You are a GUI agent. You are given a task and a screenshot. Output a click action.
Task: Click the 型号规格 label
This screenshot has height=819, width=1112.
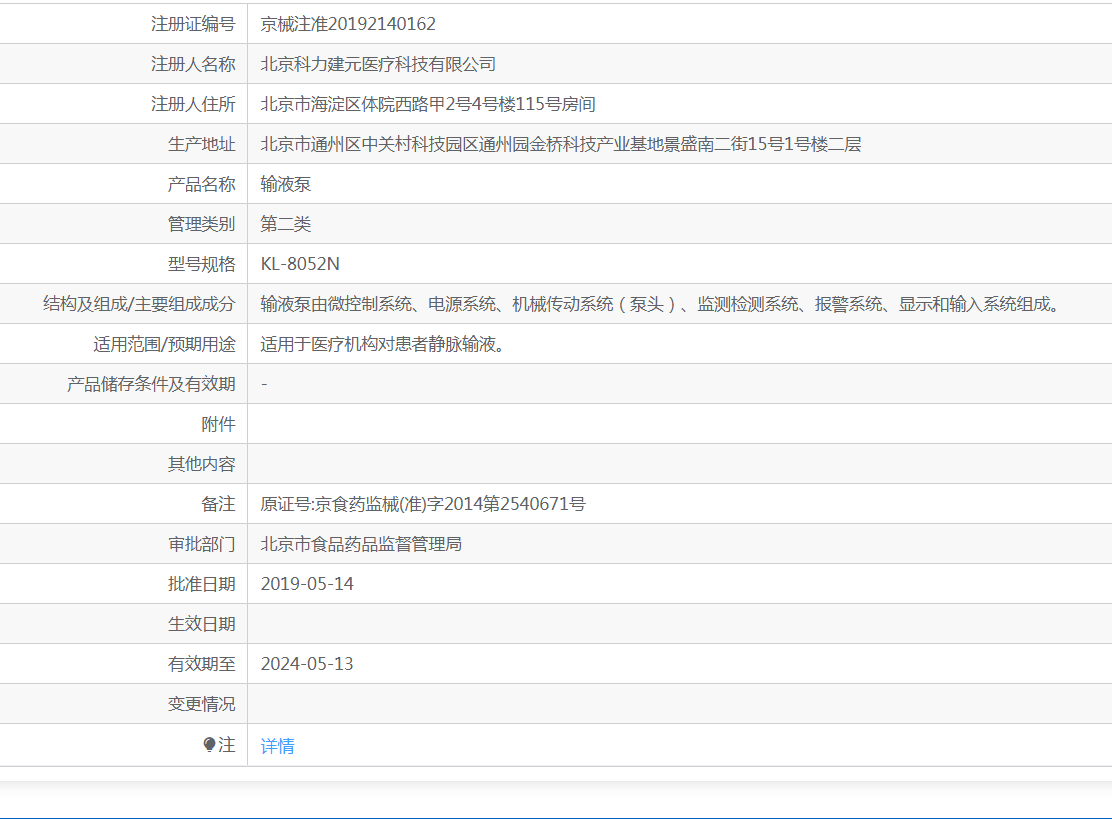[x=201, y=264]
